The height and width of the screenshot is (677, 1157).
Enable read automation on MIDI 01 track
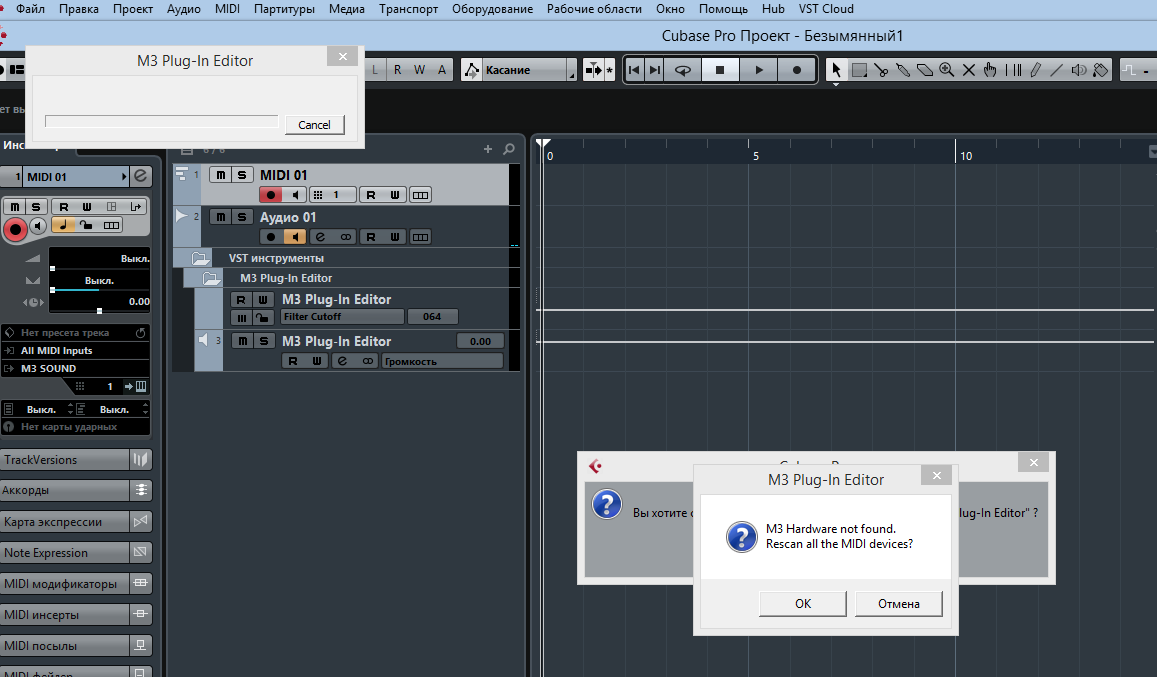[371, 195]
